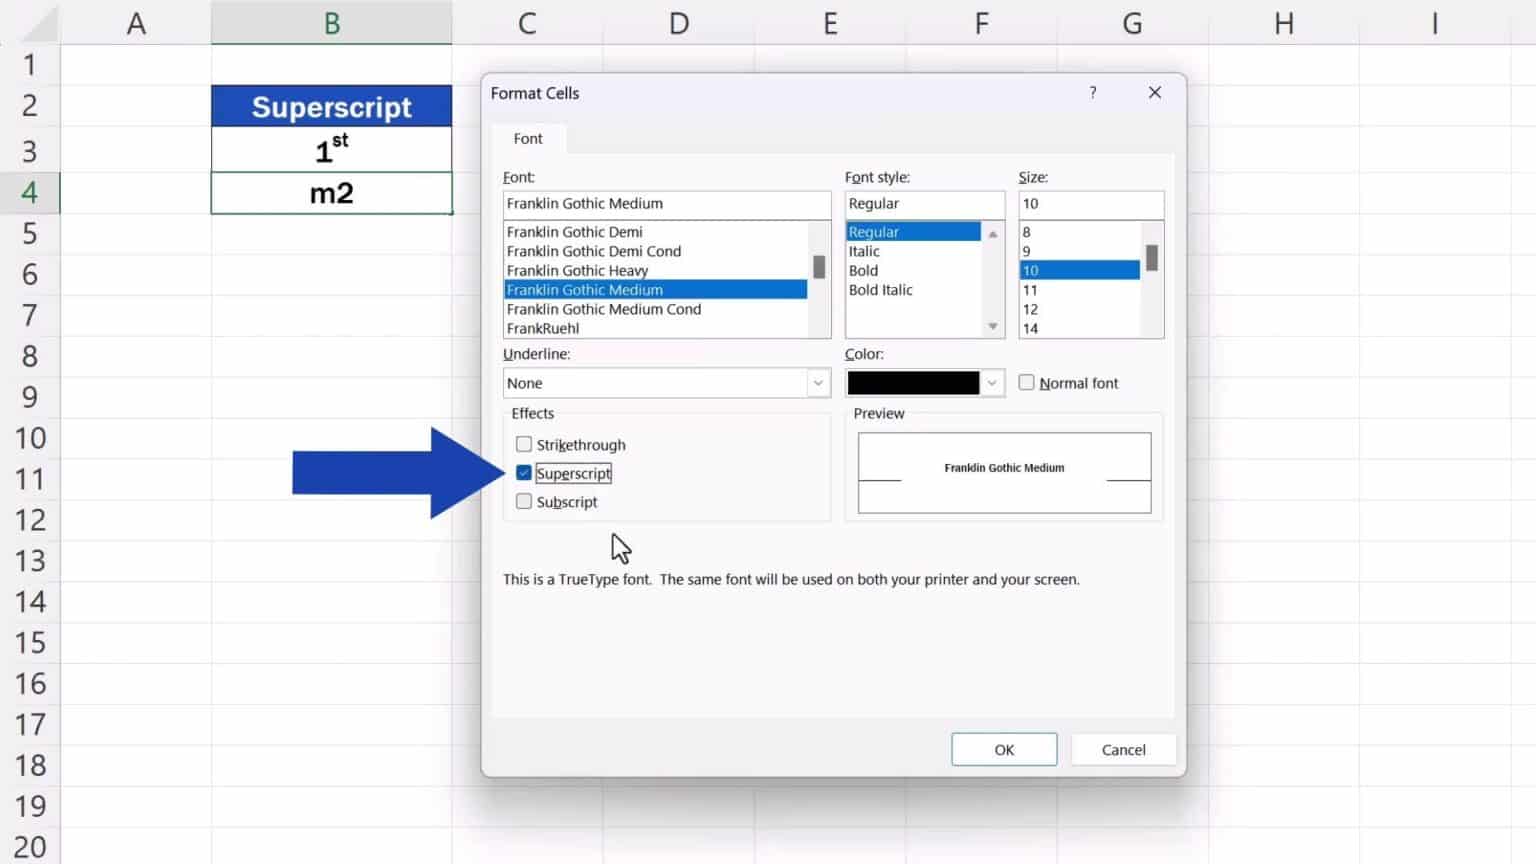Screen dimensions: 1536x864
Task: Click the Help (?) icon in dialog
Action: [x=1093, y=92]
